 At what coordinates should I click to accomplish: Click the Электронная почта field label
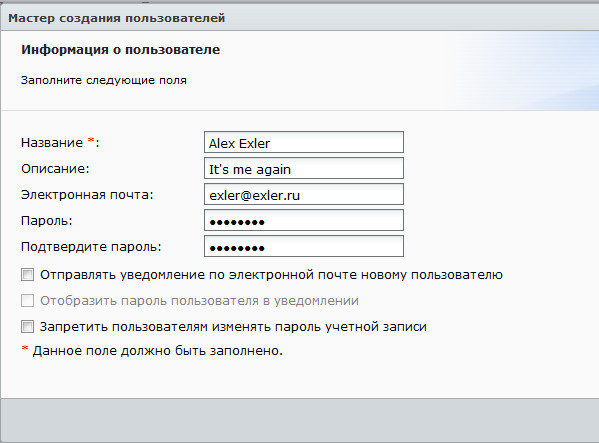coord(87,195)
